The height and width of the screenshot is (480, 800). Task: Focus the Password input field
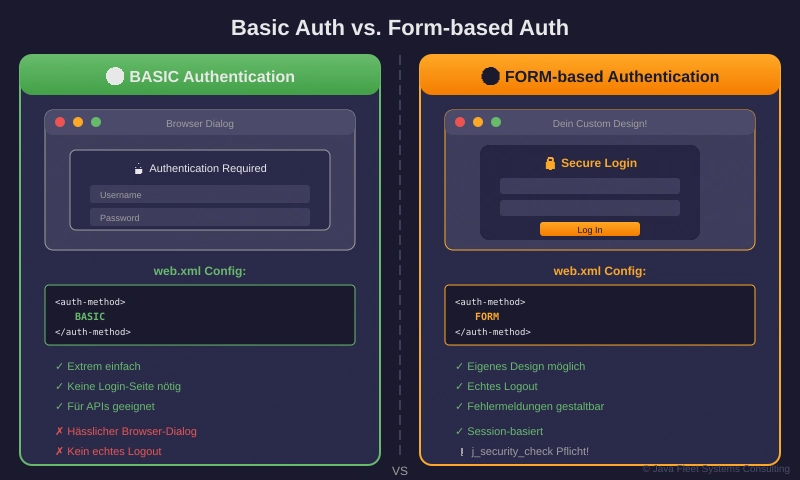pos(200,217)
